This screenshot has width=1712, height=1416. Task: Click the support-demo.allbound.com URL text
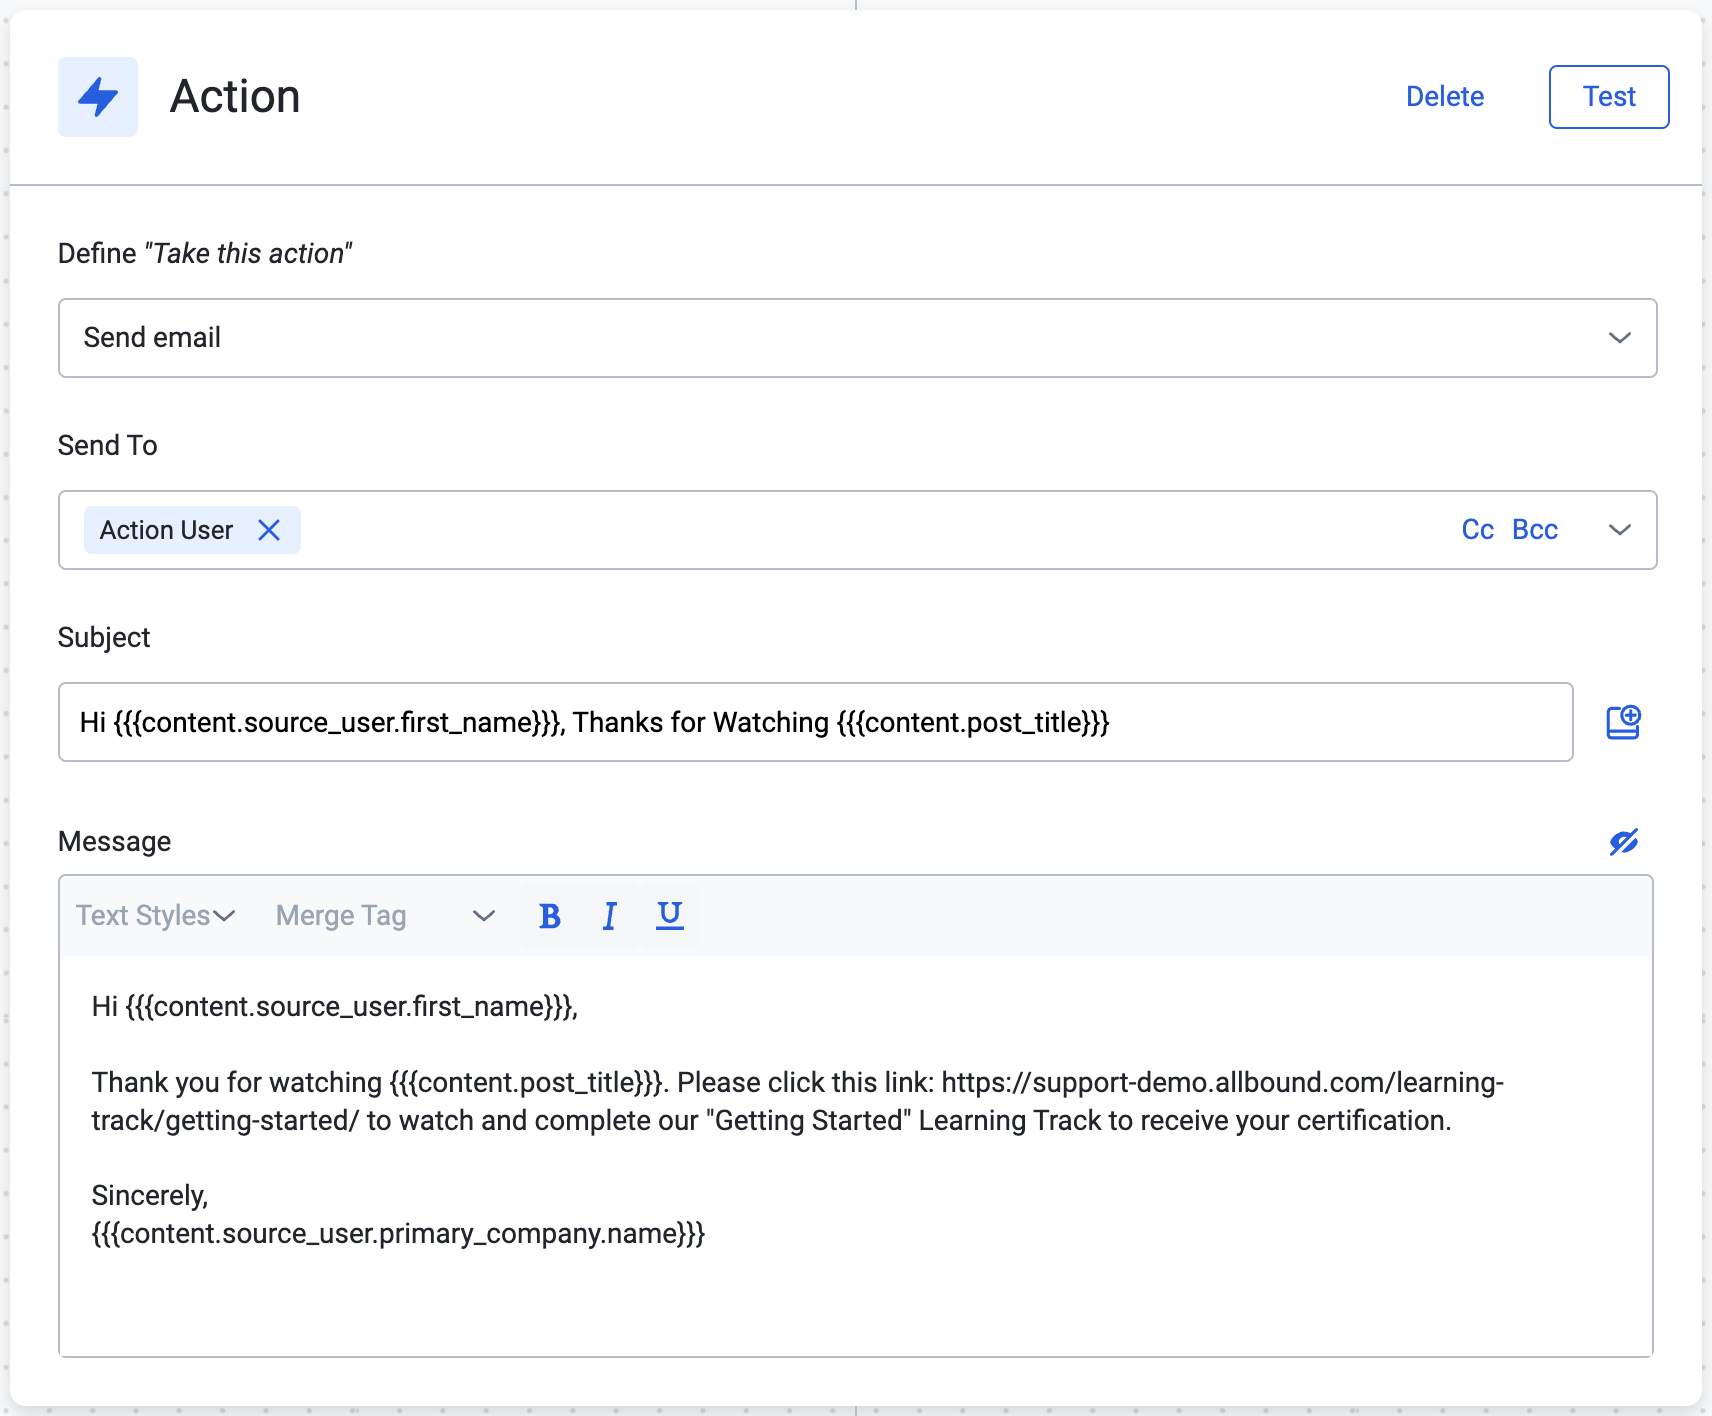click(798, 1101)
